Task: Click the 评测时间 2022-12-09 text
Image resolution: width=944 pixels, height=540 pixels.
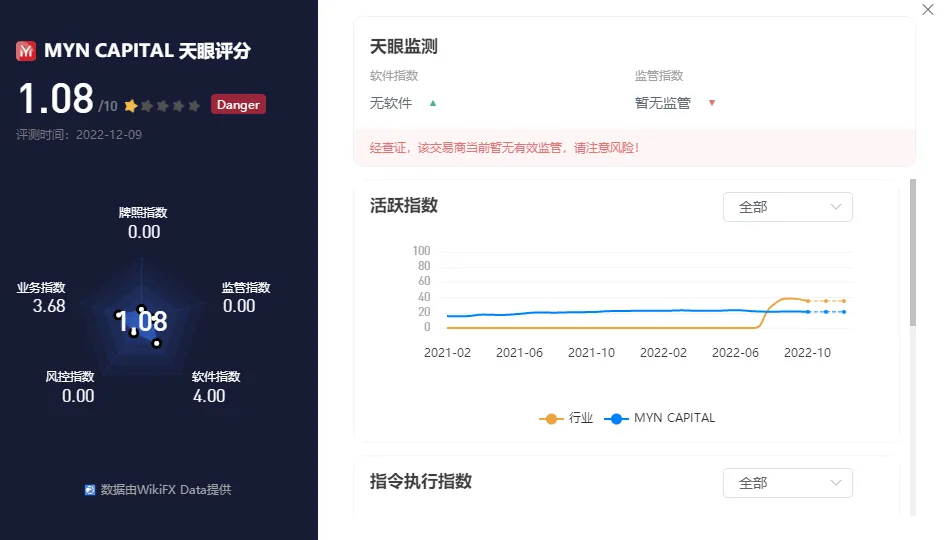Action: click(x=79, y=135)
